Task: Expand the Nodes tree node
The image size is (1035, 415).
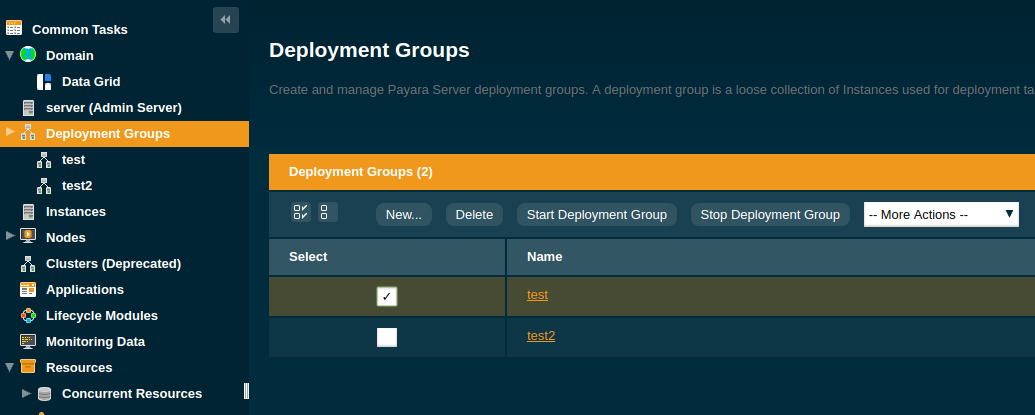Action: coord(10,237)
